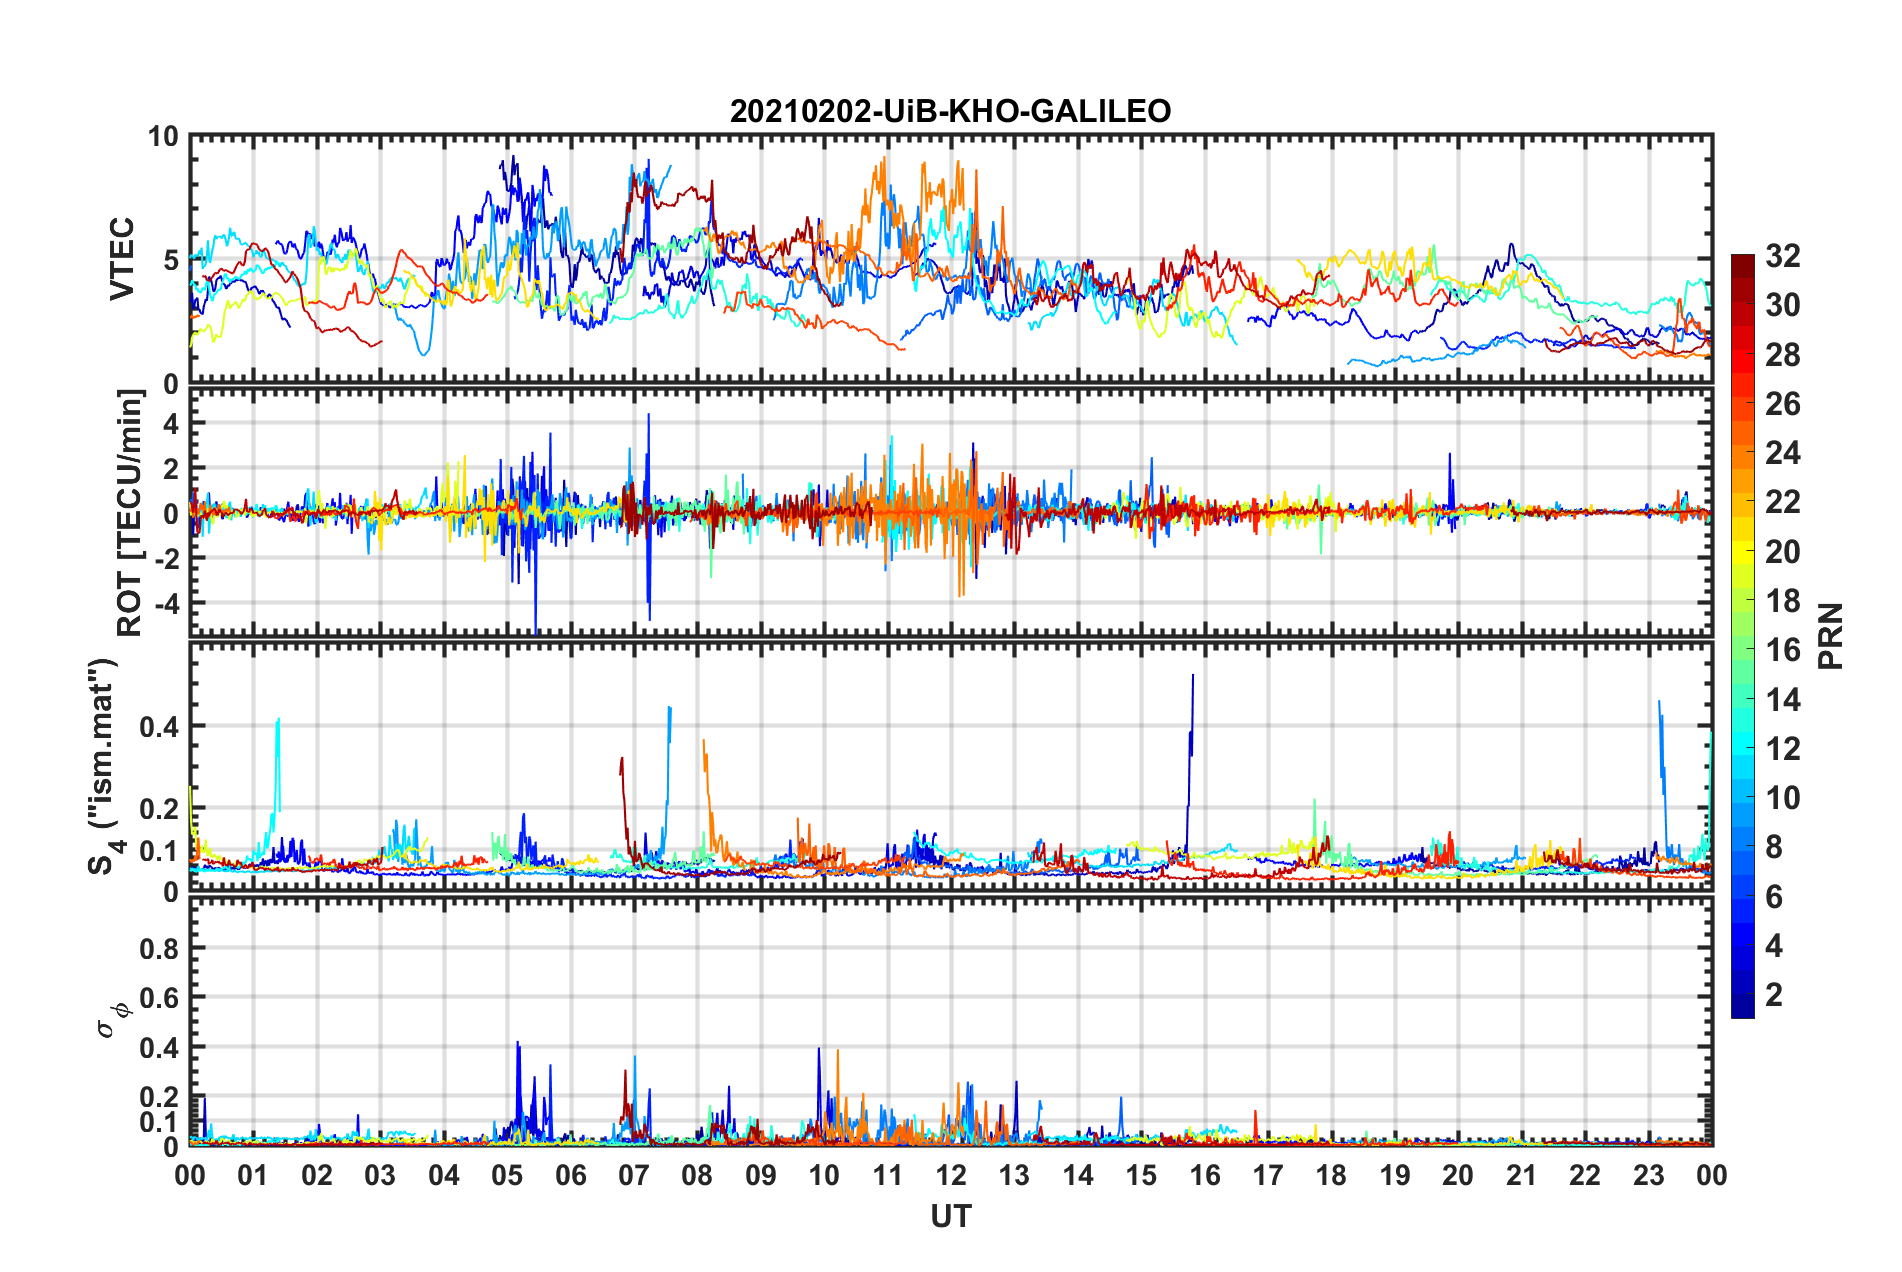Click x-axis tick label 04
The image size is (1902, 1272).
point(444,1175)
